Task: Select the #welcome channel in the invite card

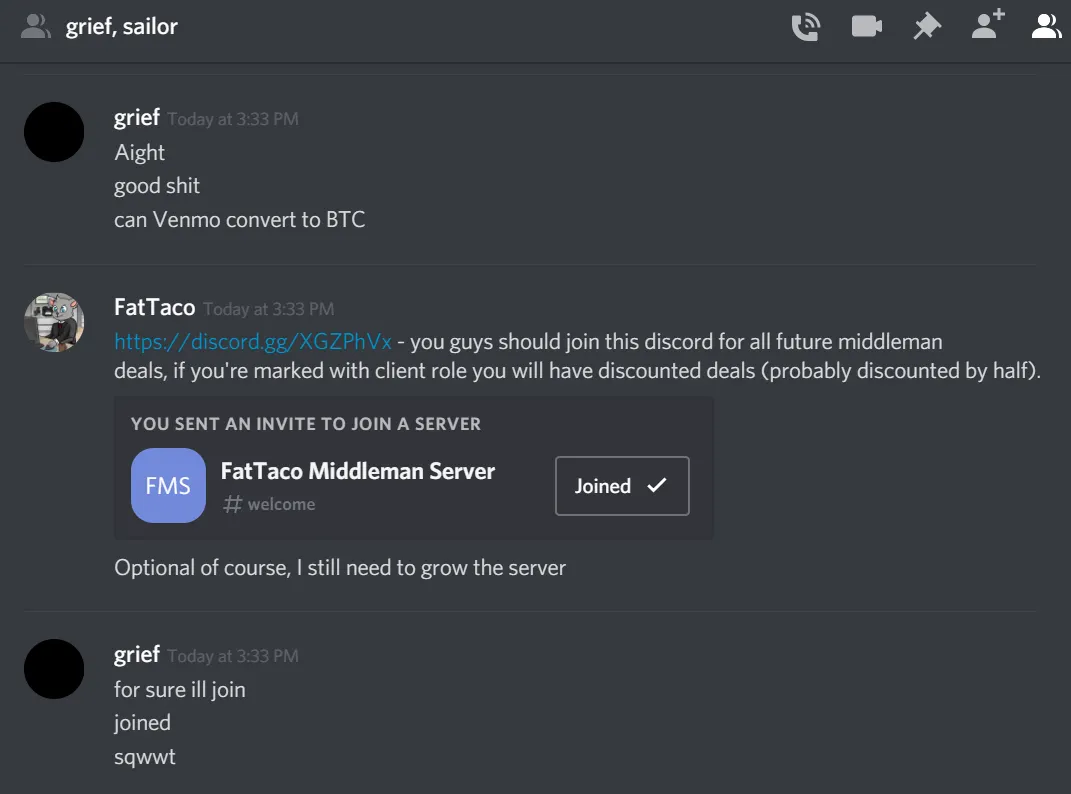Action: coord(269,504)
